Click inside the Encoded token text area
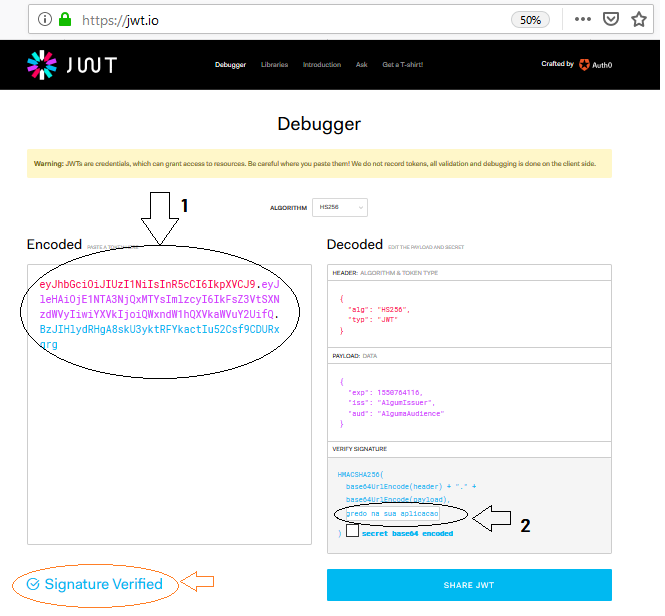Image resolution: width=665 pixels, height=616 pixels. pos(169,404)
